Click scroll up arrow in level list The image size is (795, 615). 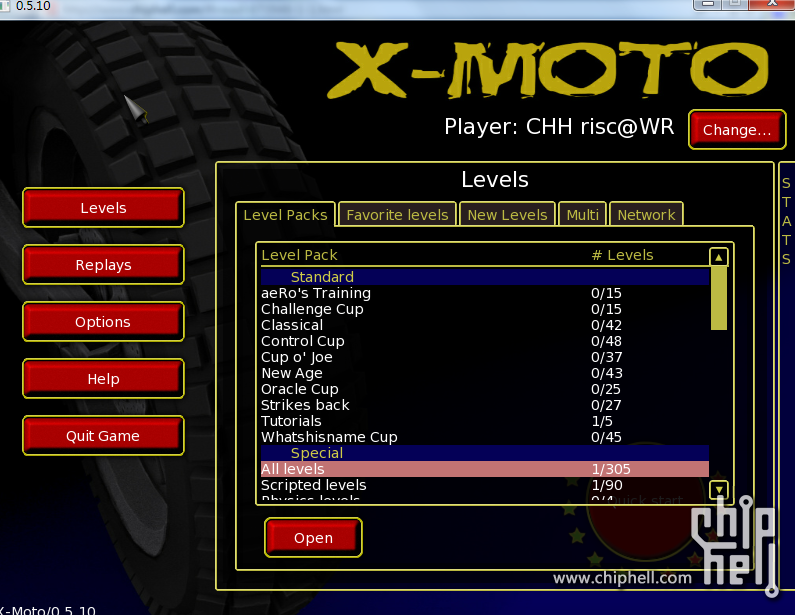(718, 257)
